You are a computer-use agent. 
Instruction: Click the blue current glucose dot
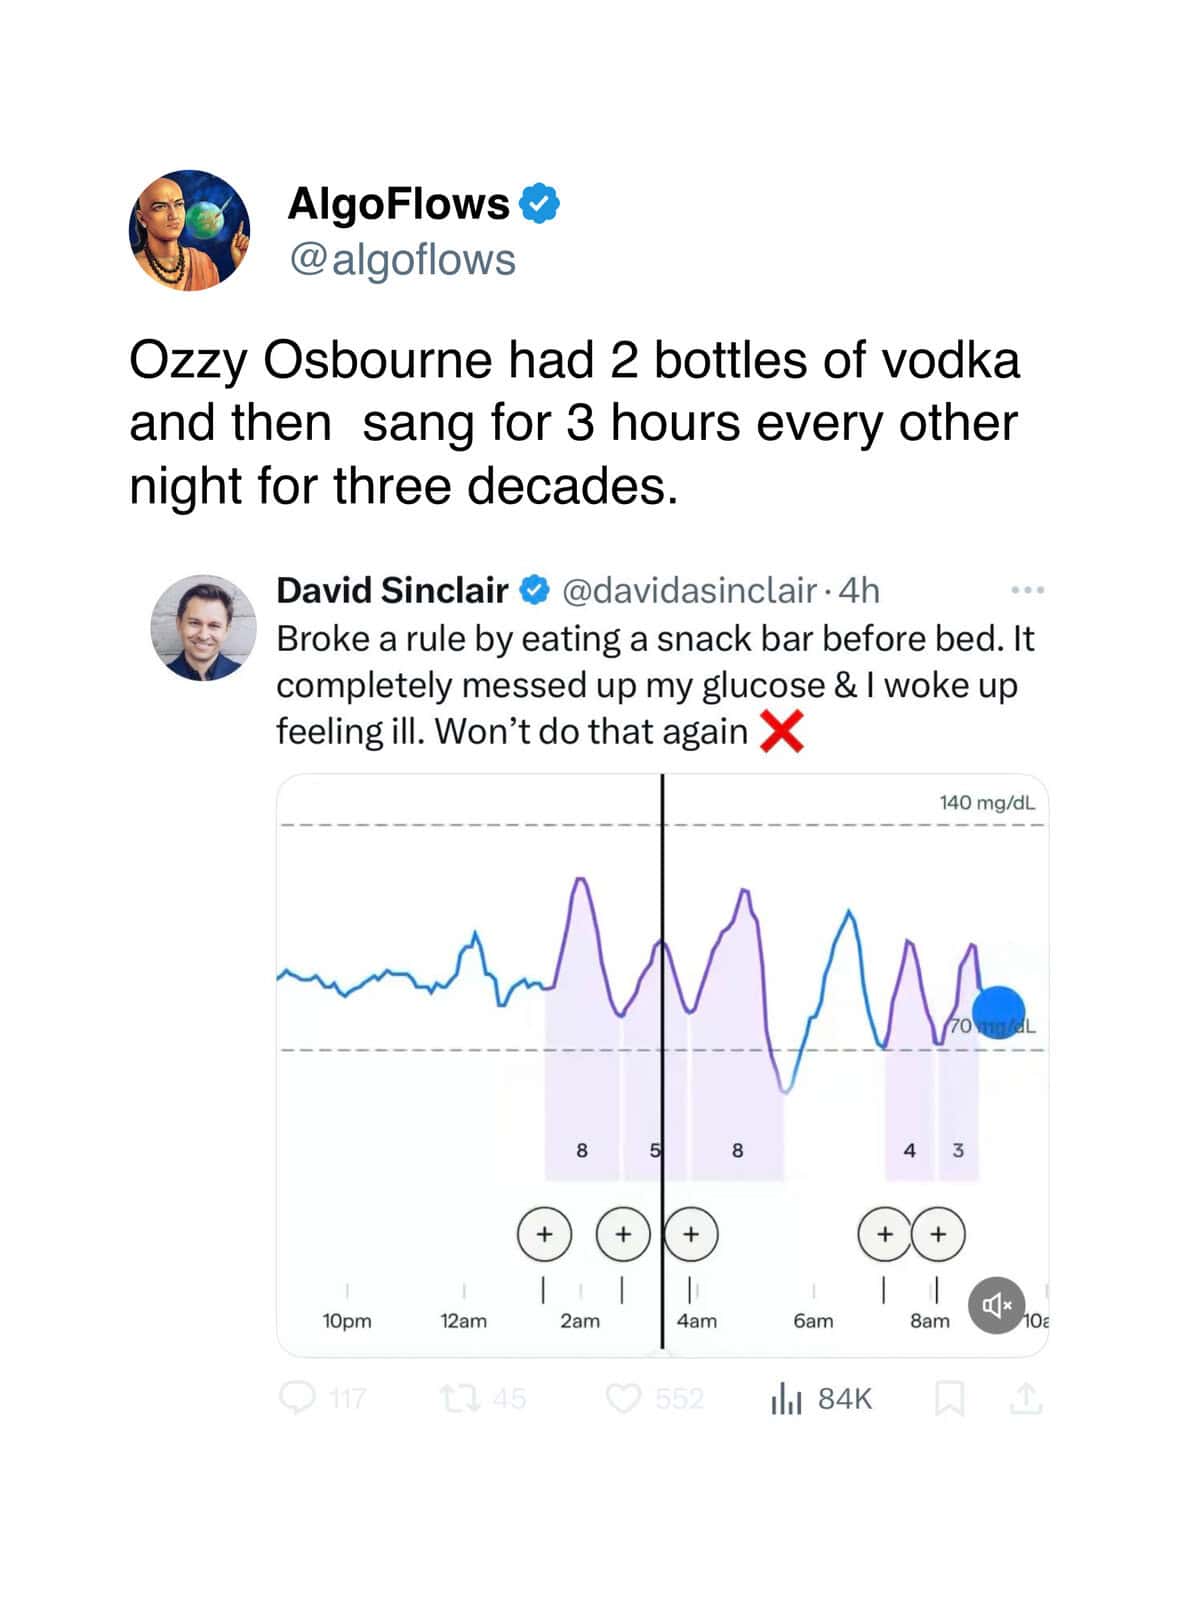[x=998, y=1011]
